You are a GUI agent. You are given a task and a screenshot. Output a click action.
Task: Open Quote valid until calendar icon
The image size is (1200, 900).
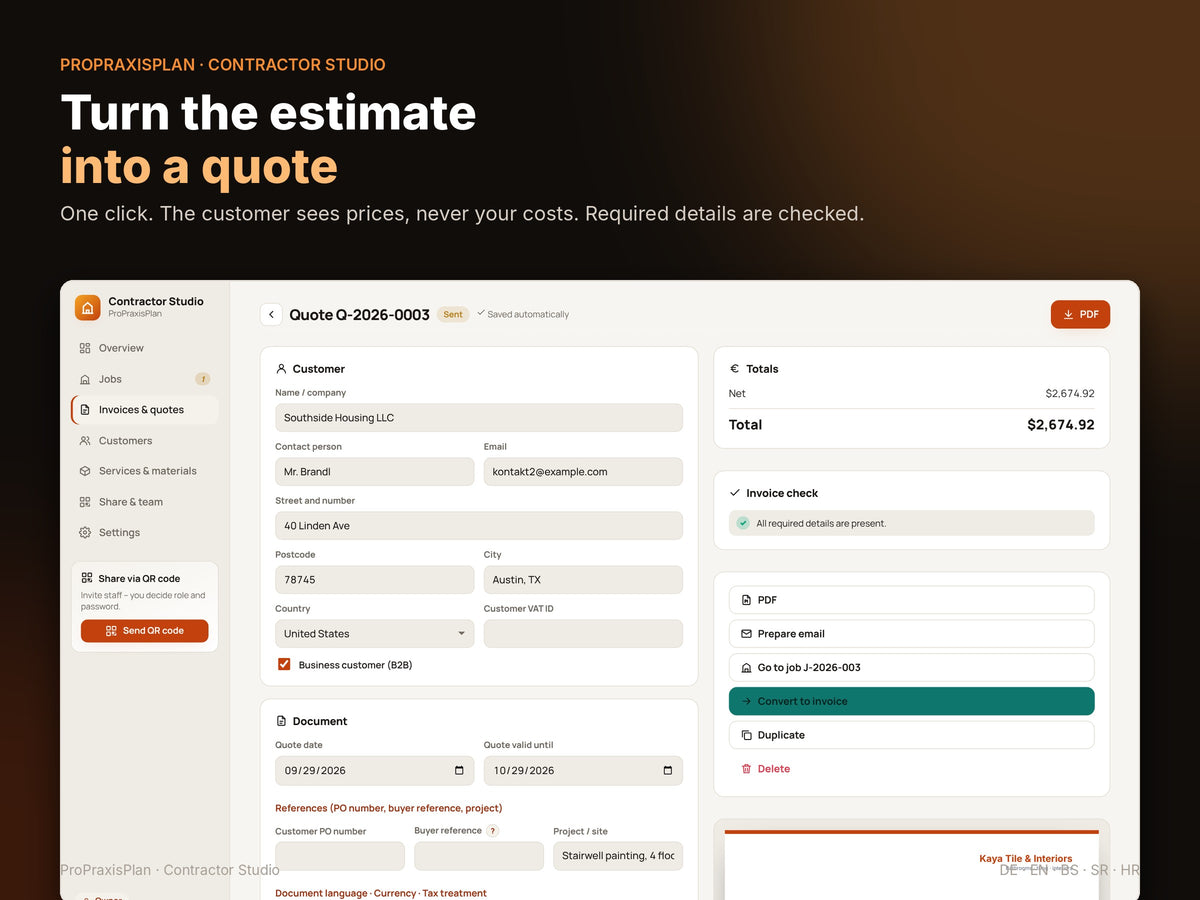pos(668,771)
